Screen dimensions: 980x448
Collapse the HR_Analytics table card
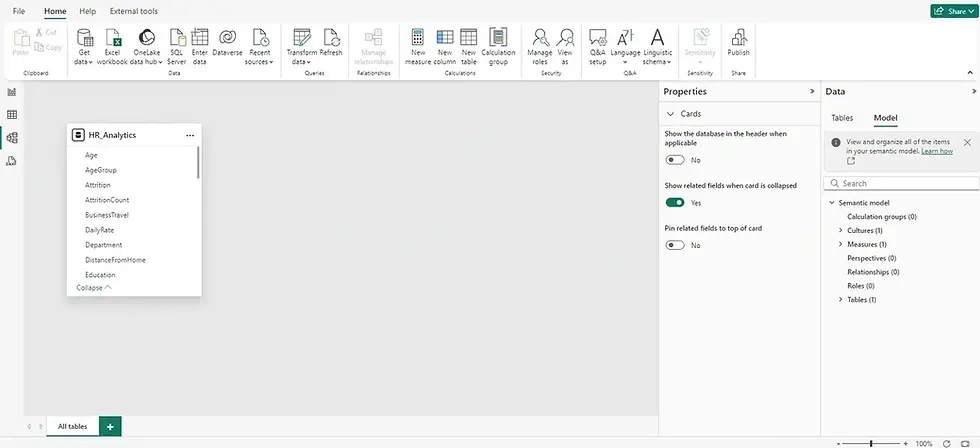point(94,287)
